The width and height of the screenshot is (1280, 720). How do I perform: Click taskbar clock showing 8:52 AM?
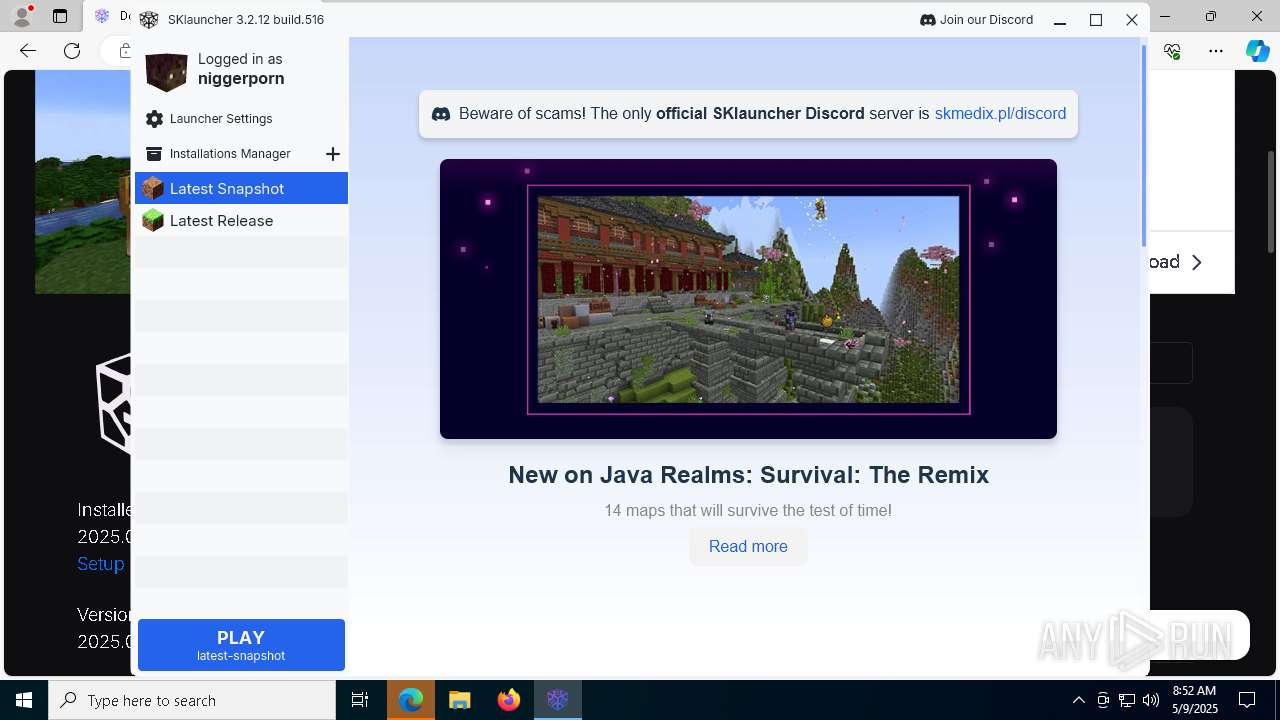1194,701
